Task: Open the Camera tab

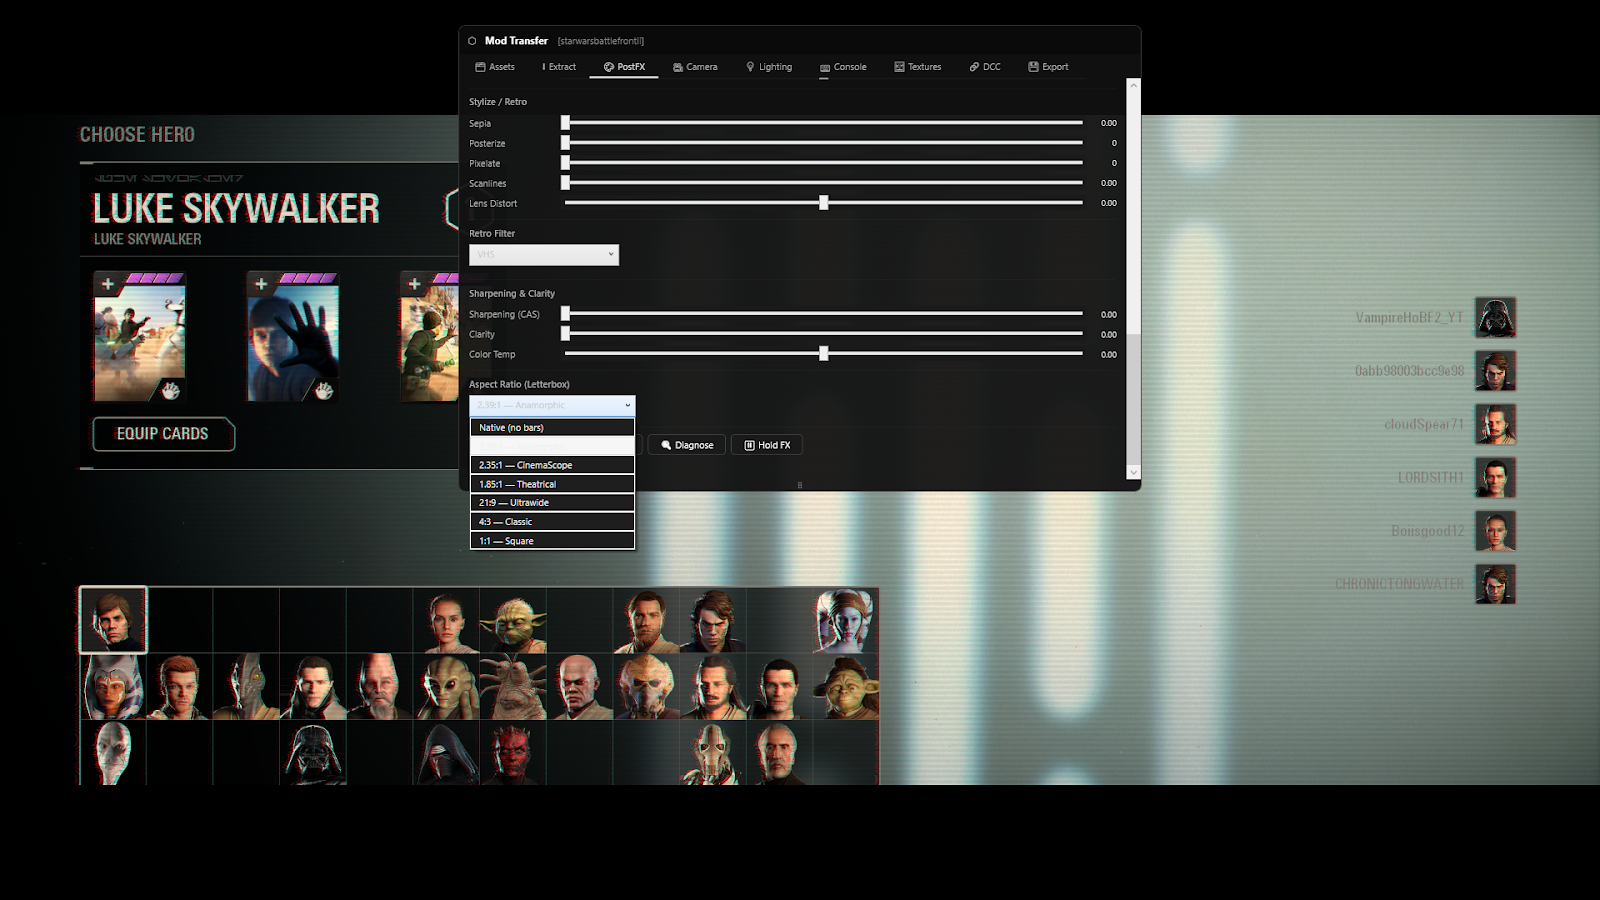Action: [696, 67]
